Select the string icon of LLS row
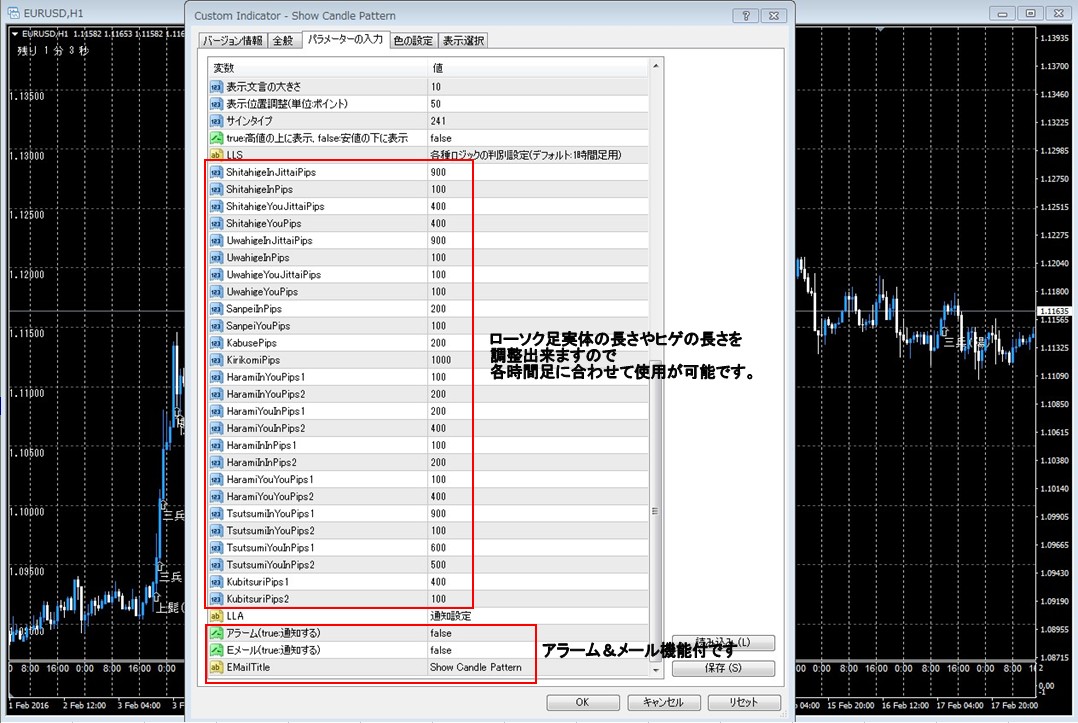 pos(216,155)
